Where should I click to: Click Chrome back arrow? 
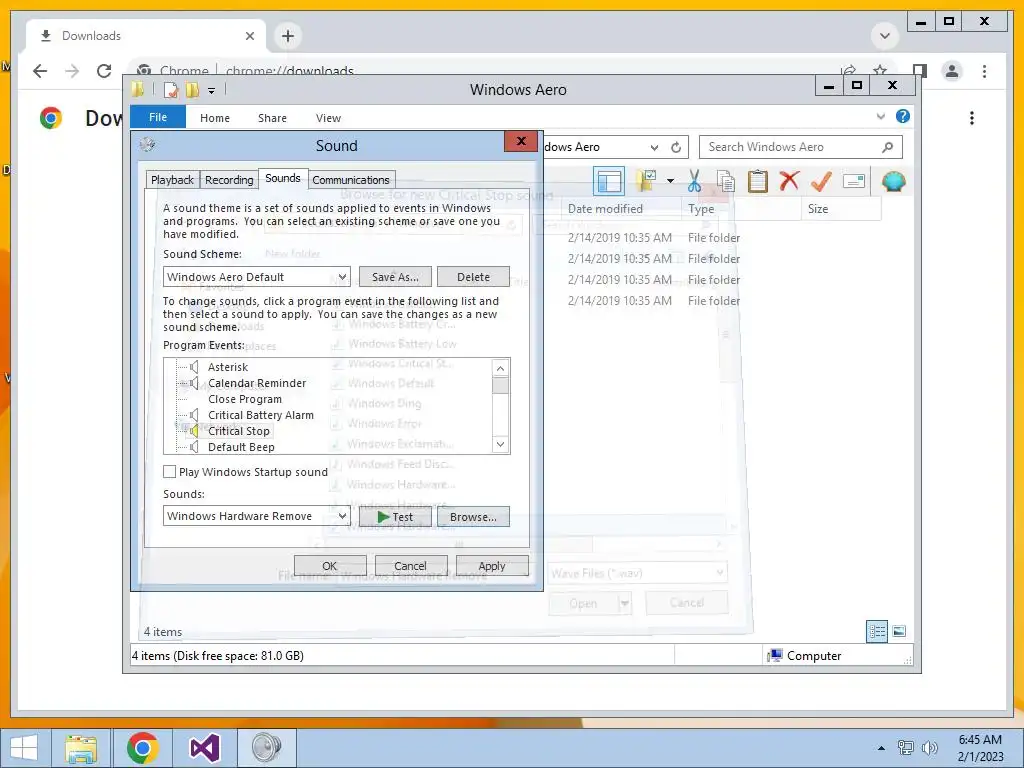(40, 71)
